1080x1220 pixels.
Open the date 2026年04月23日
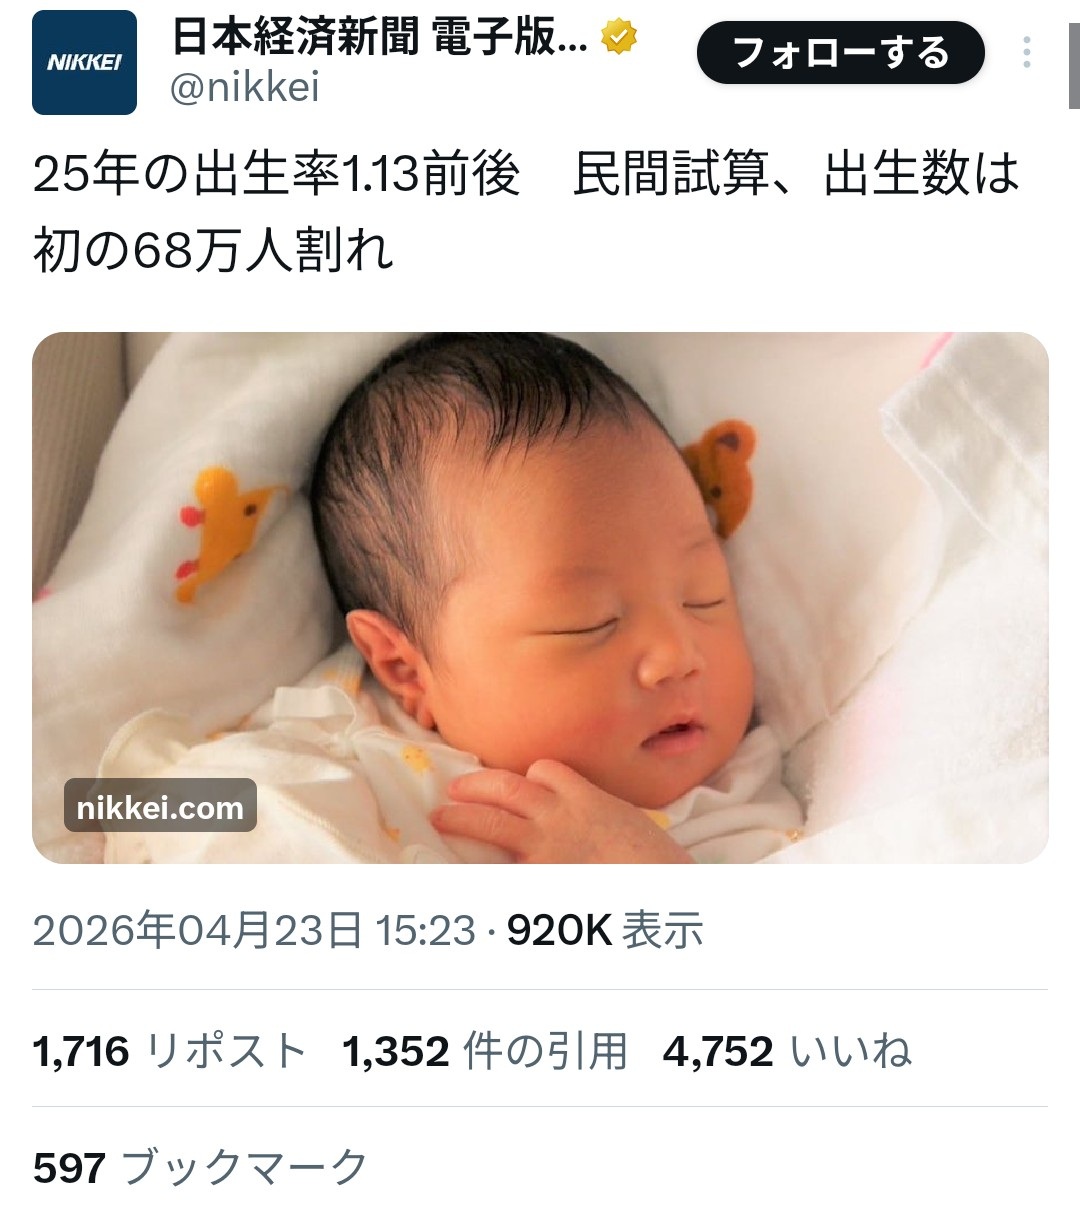[x=197, y=930]
